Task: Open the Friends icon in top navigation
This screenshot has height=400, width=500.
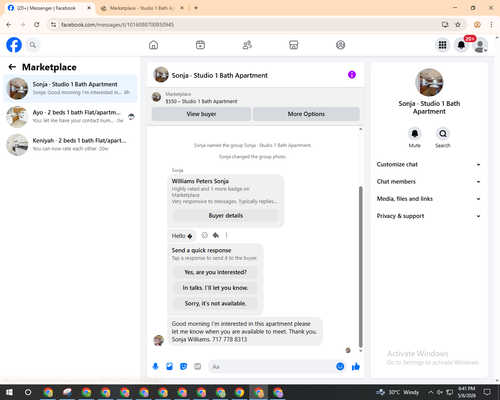Action: [247, 45]
